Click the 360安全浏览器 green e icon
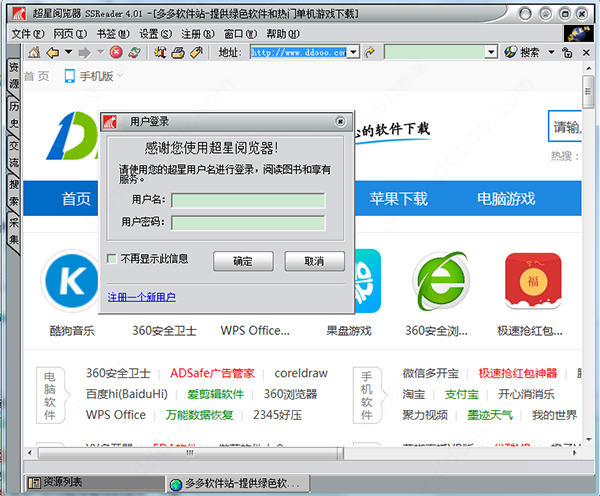 [441, 281]
